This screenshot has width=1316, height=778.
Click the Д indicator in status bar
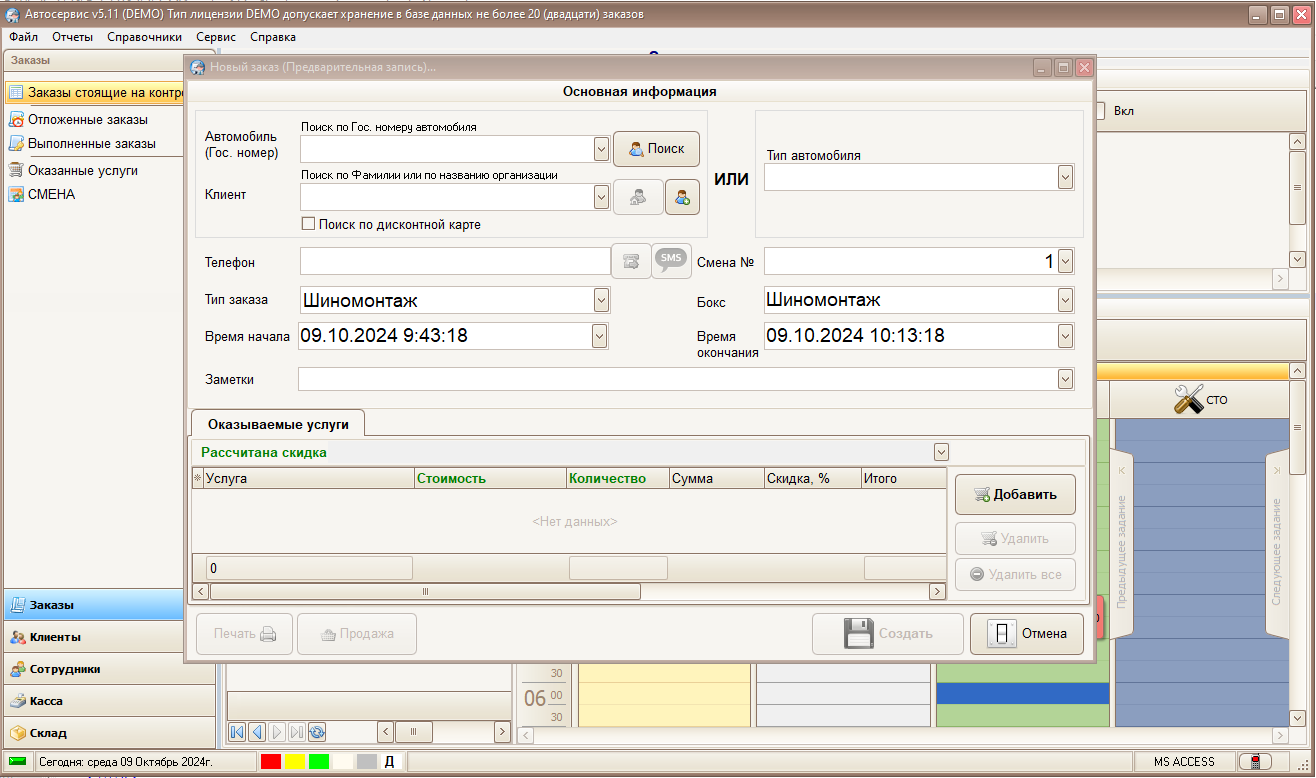(389, 762)
